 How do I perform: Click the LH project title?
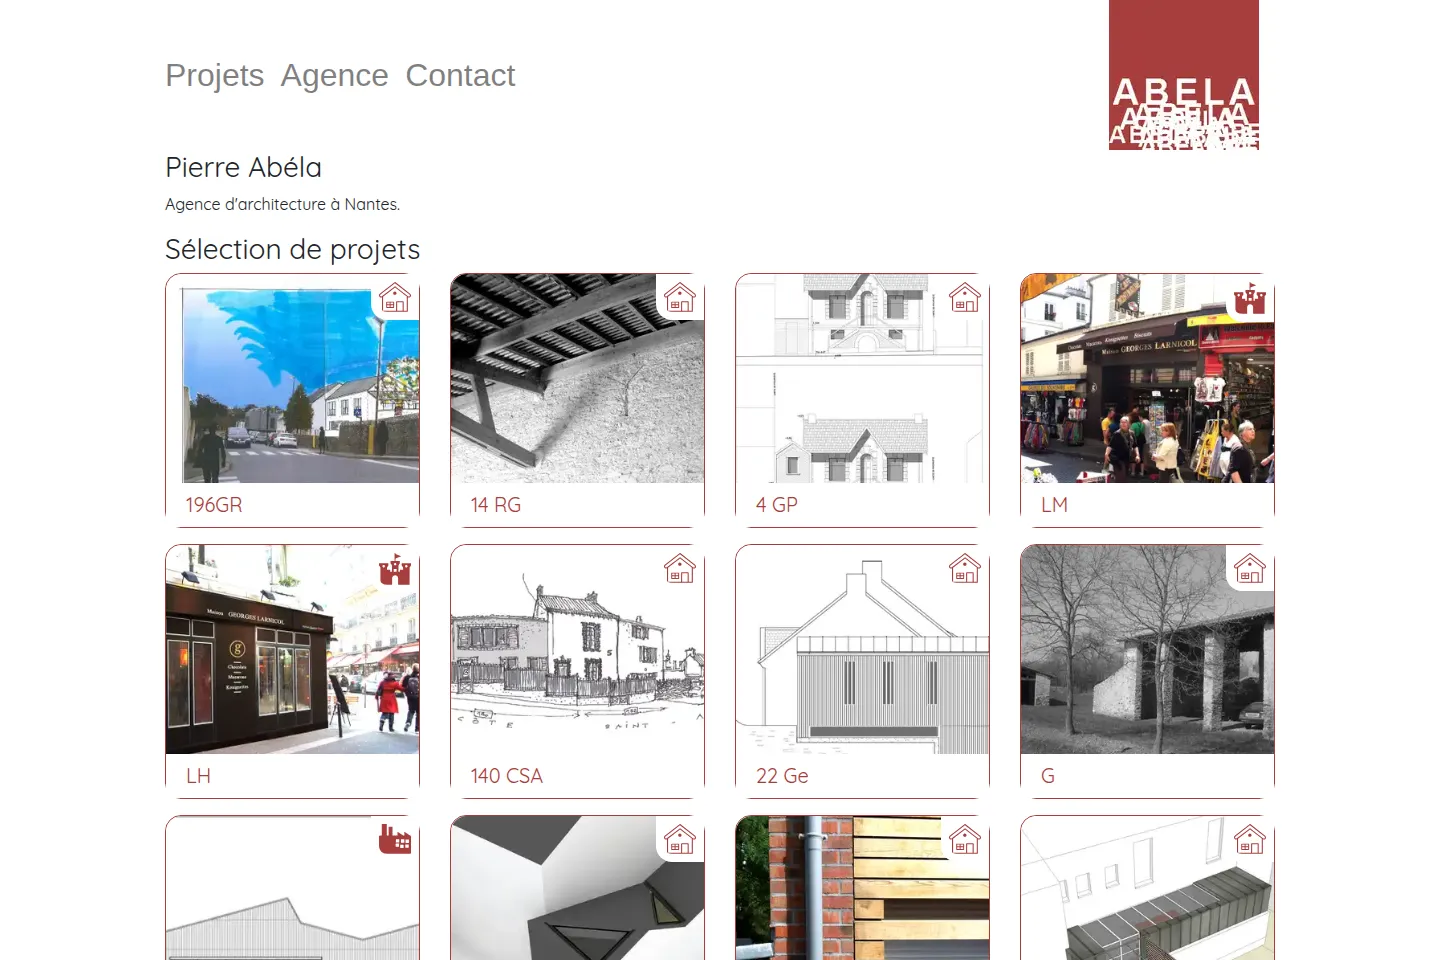click(198, 776)
